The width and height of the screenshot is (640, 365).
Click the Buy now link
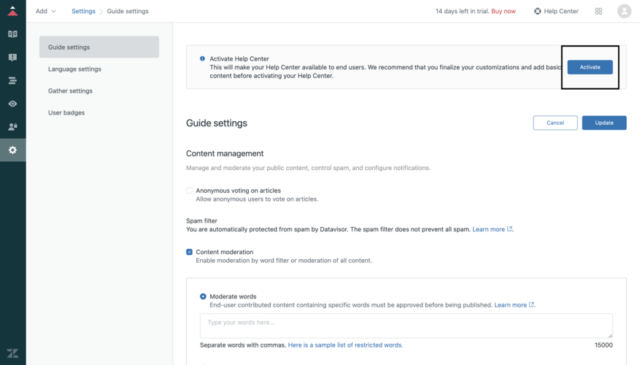click(x=503, y=11)
